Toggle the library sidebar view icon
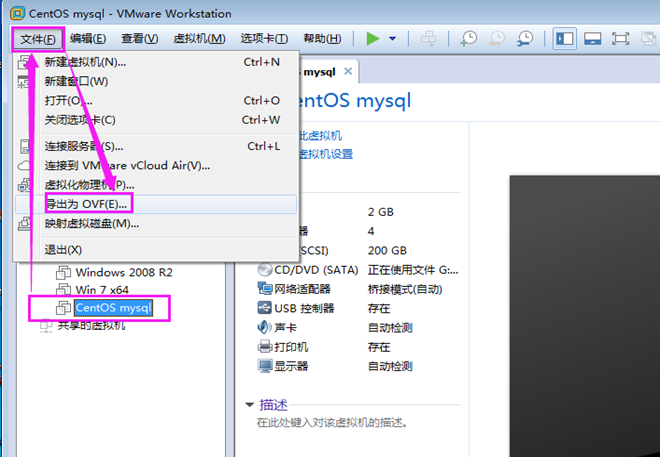660x457 pixels. [564, 39]
